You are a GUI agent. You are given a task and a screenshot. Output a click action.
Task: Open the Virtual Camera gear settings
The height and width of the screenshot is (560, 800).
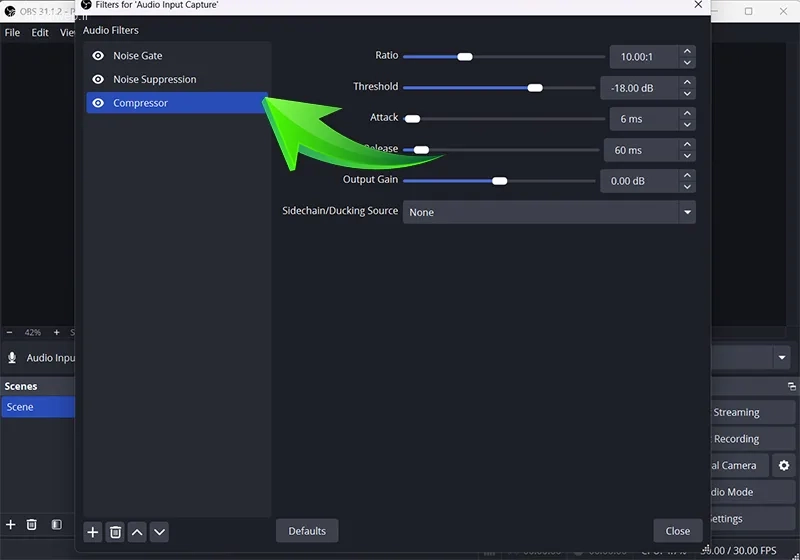(783, 465)
